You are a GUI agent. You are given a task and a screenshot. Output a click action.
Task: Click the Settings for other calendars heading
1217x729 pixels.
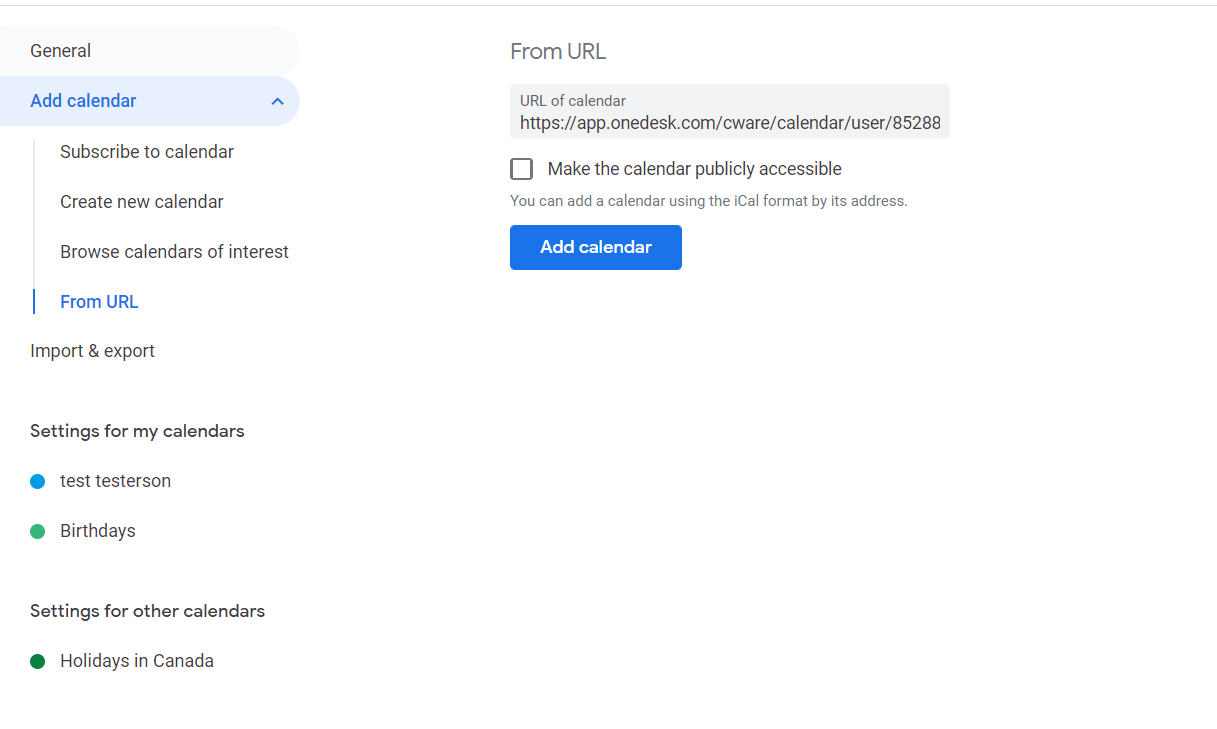147,611
